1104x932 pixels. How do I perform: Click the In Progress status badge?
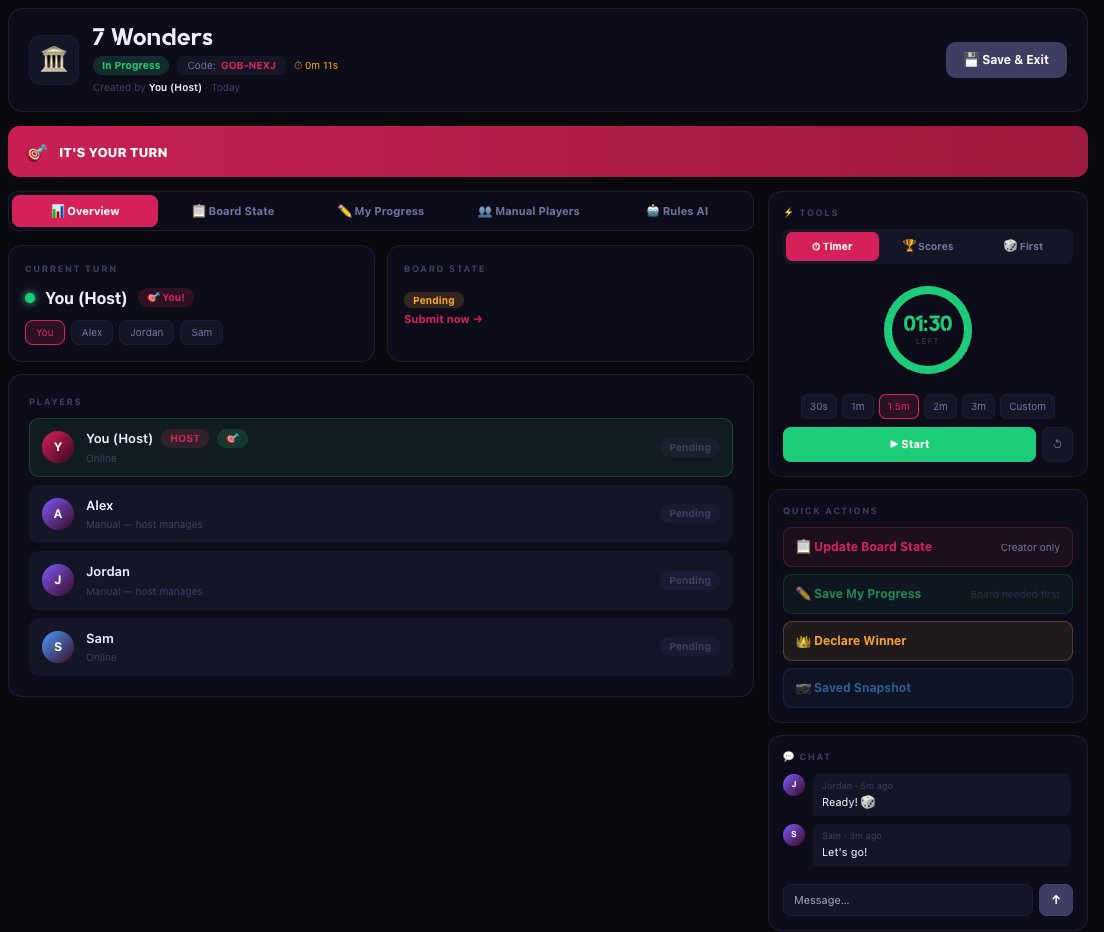pyautogui.click(x=131, y=65)
